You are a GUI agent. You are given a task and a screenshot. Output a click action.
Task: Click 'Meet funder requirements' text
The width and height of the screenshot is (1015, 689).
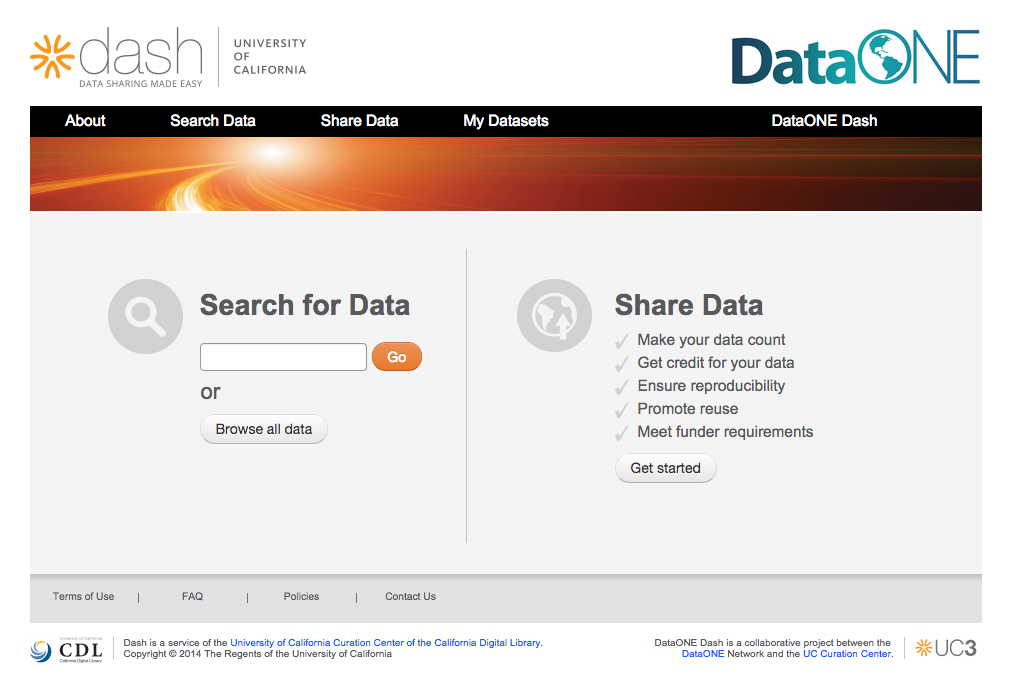coord(726,432)
